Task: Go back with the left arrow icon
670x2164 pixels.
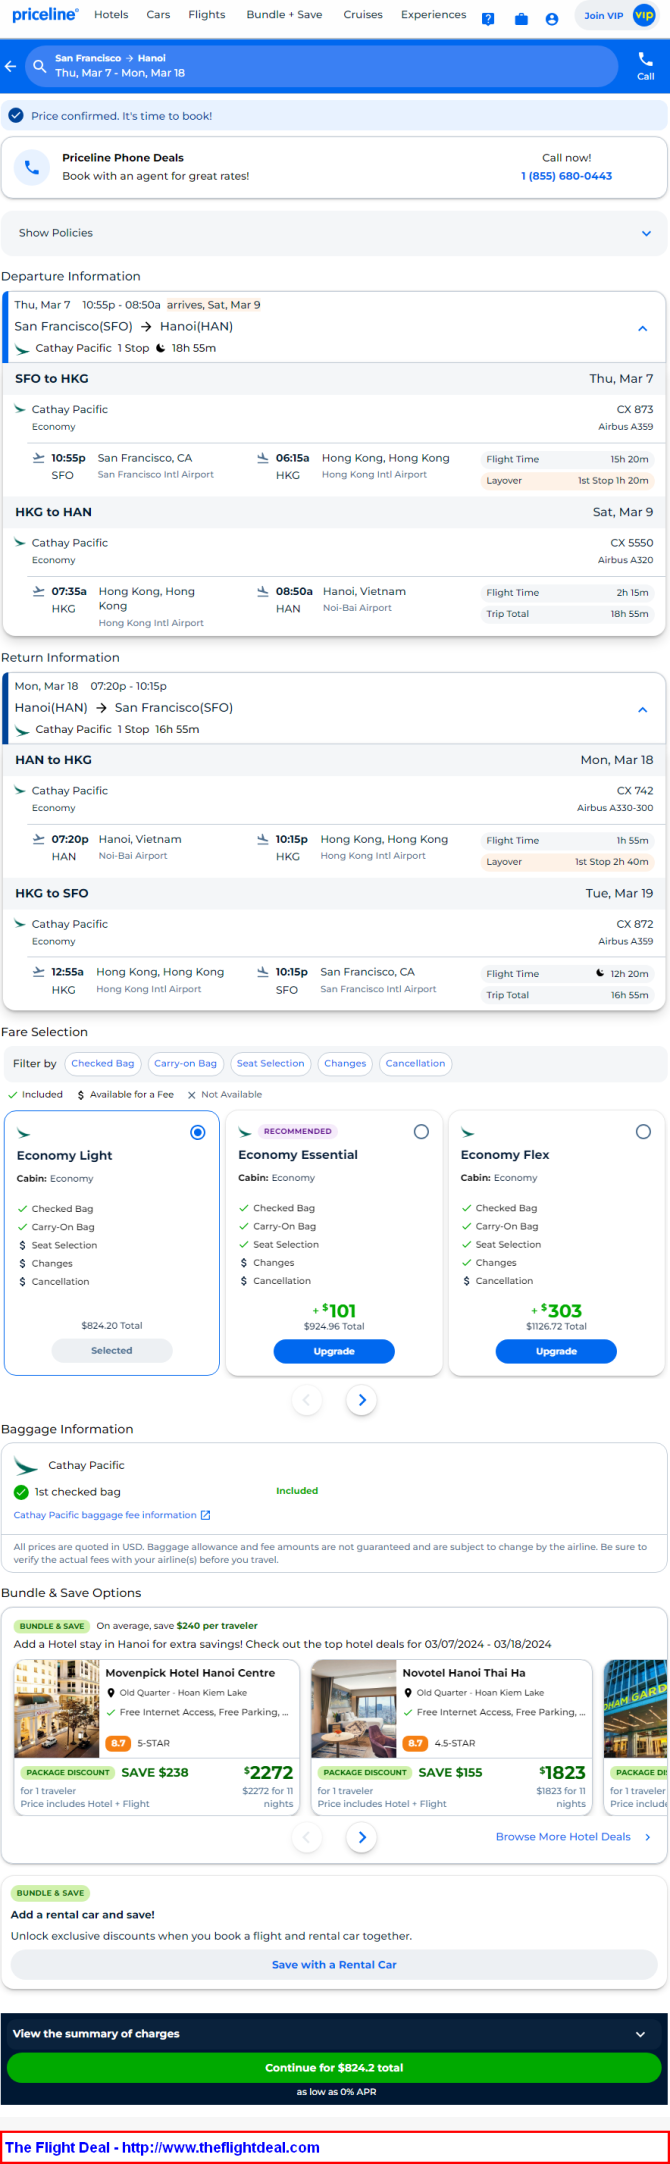Action: point(11,66)
